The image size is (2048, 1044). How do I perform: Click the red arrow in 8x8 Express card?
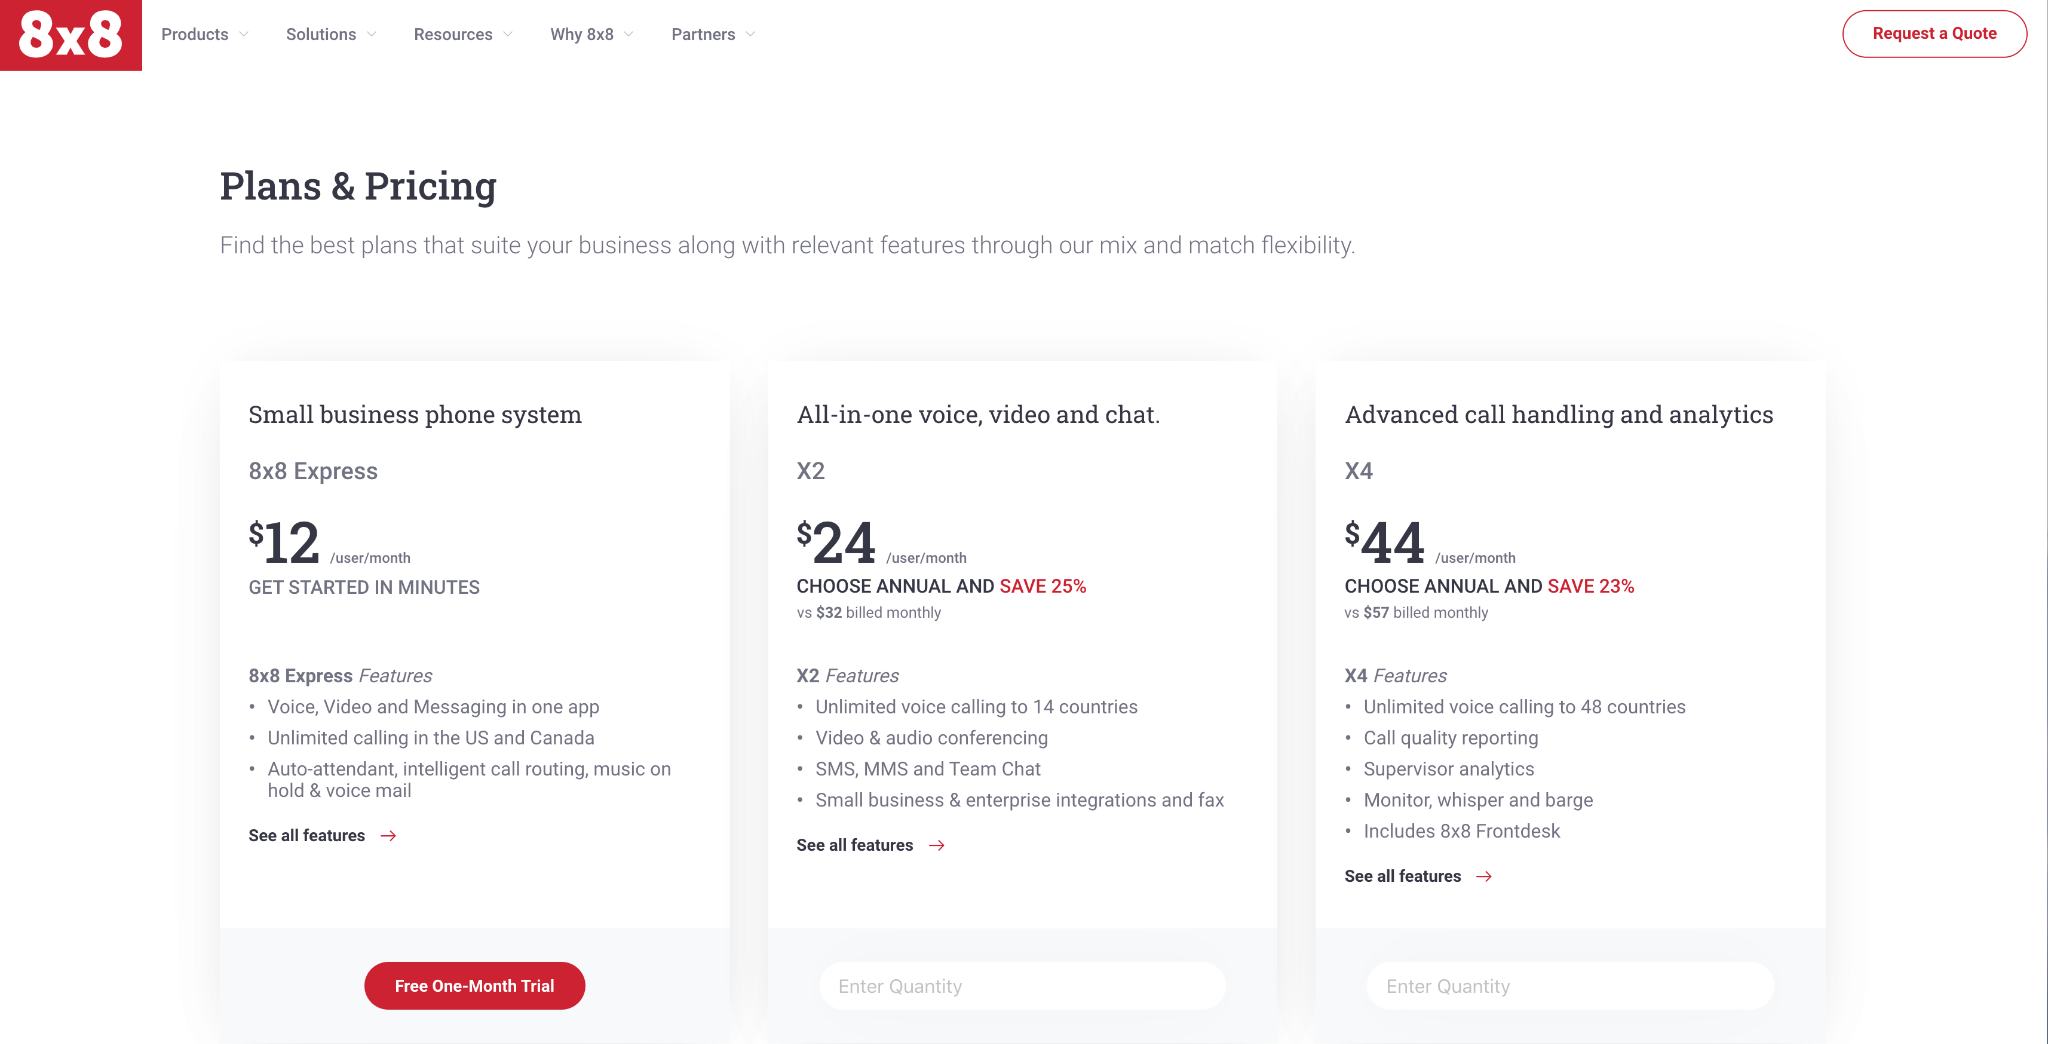pyautogui.click(x=389, y=836)
